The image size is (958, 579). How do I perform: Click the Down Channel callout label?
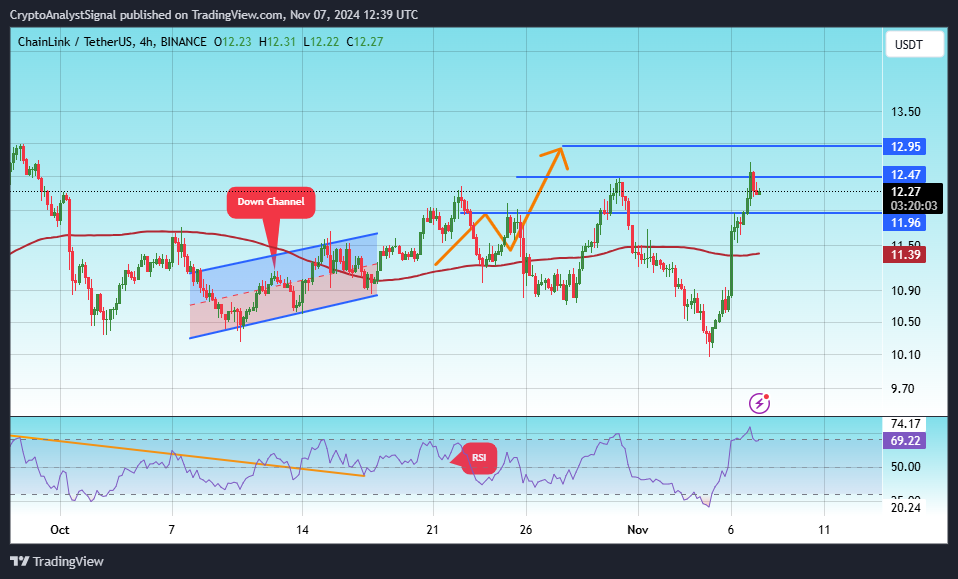[271, 202]
